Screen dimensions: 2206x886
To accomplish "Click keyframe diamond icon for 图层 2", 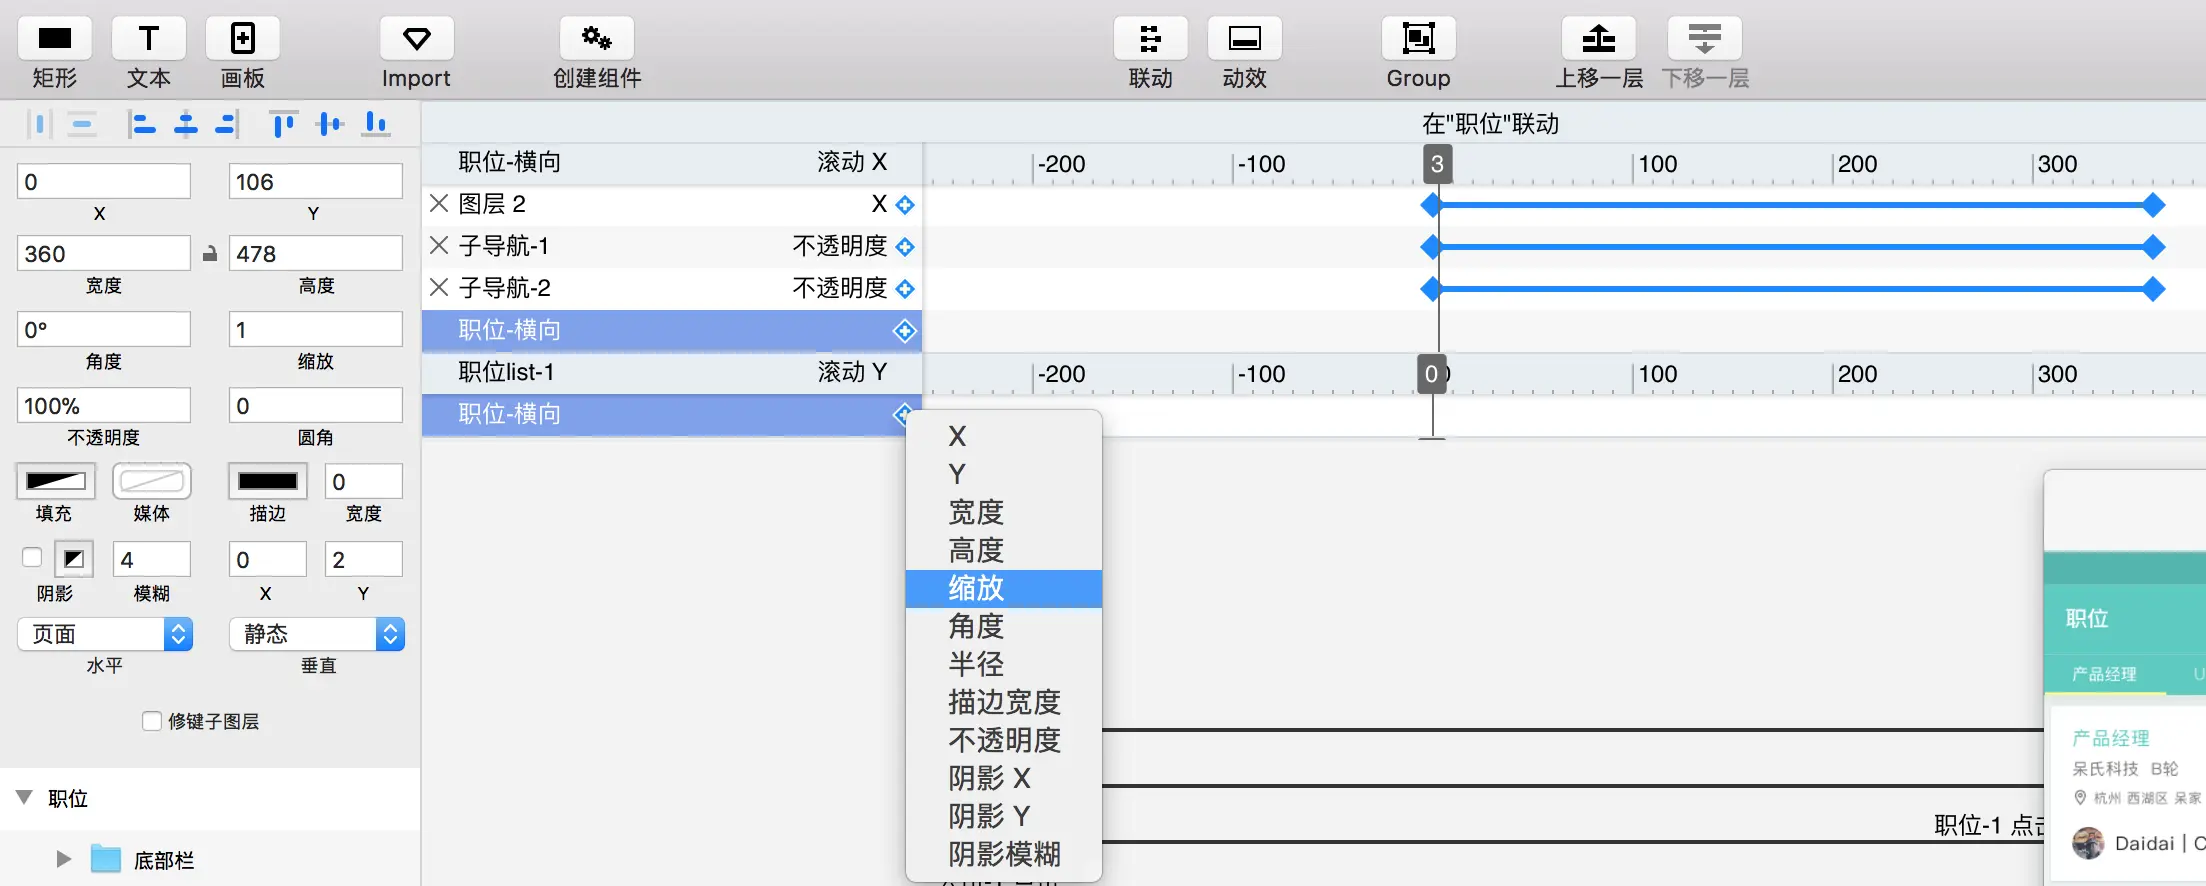I will pyautogui.click(x=905, y=205).
